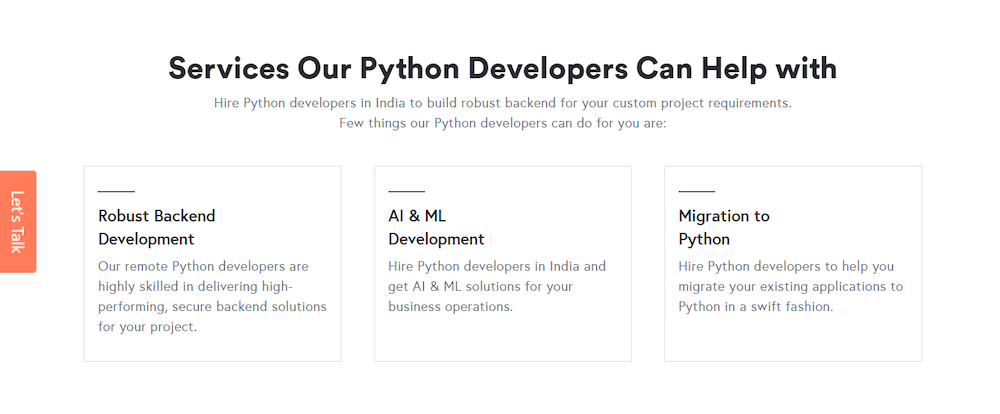Click the main heading Services Our Python Developers Can Help with
Image resolution: width=1000 pixels, height=414 pixels.
(x=503, y=68)
